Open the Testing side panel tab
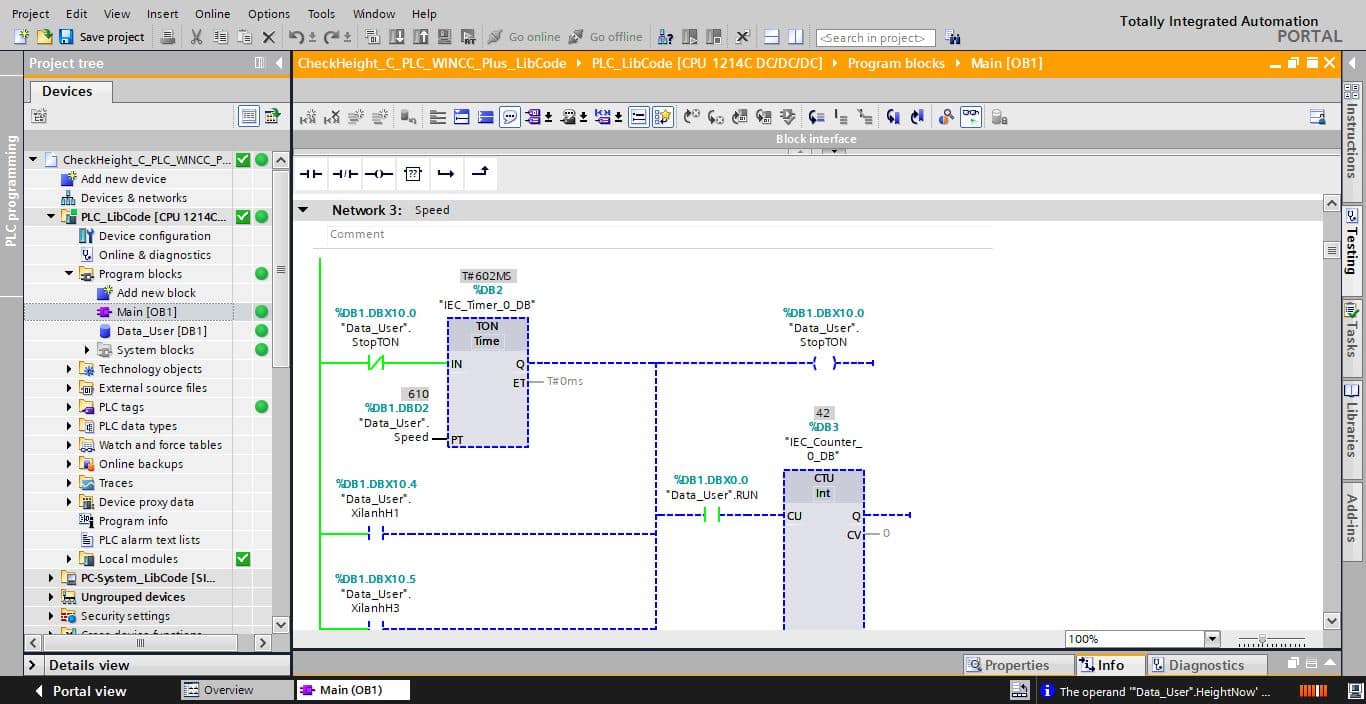Viewport: 1366px width, 704px height. (1352, 249)
